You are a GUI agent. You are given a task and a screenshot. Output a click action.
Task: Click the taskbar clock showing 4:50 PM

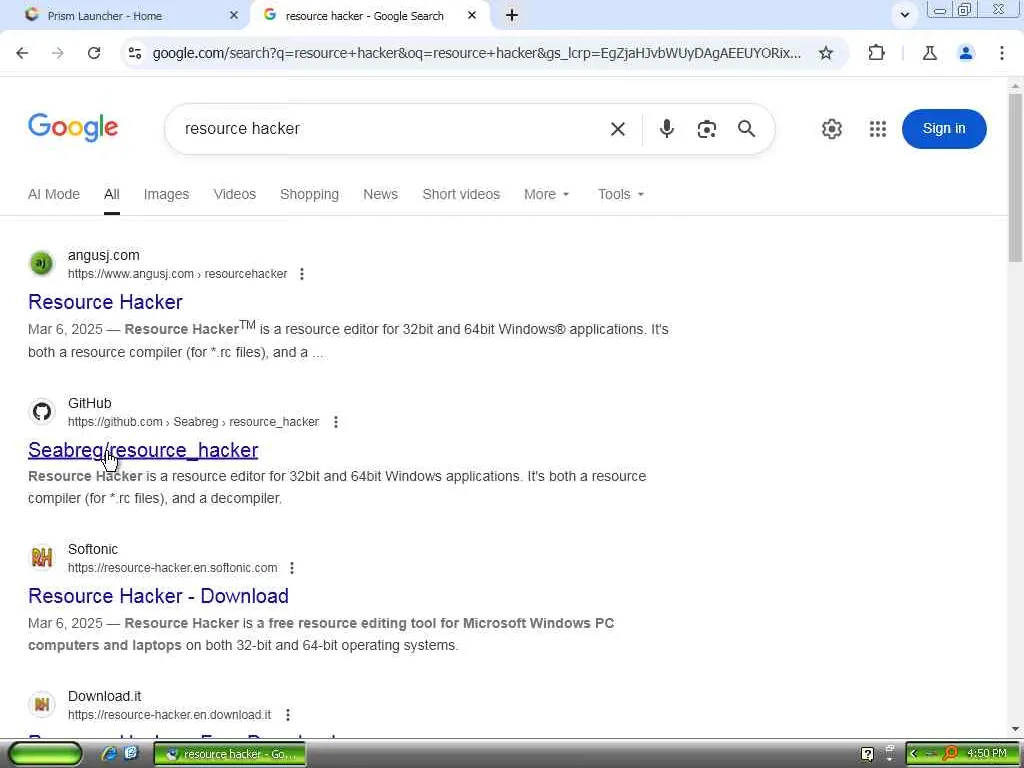click(x=986, y=754)
